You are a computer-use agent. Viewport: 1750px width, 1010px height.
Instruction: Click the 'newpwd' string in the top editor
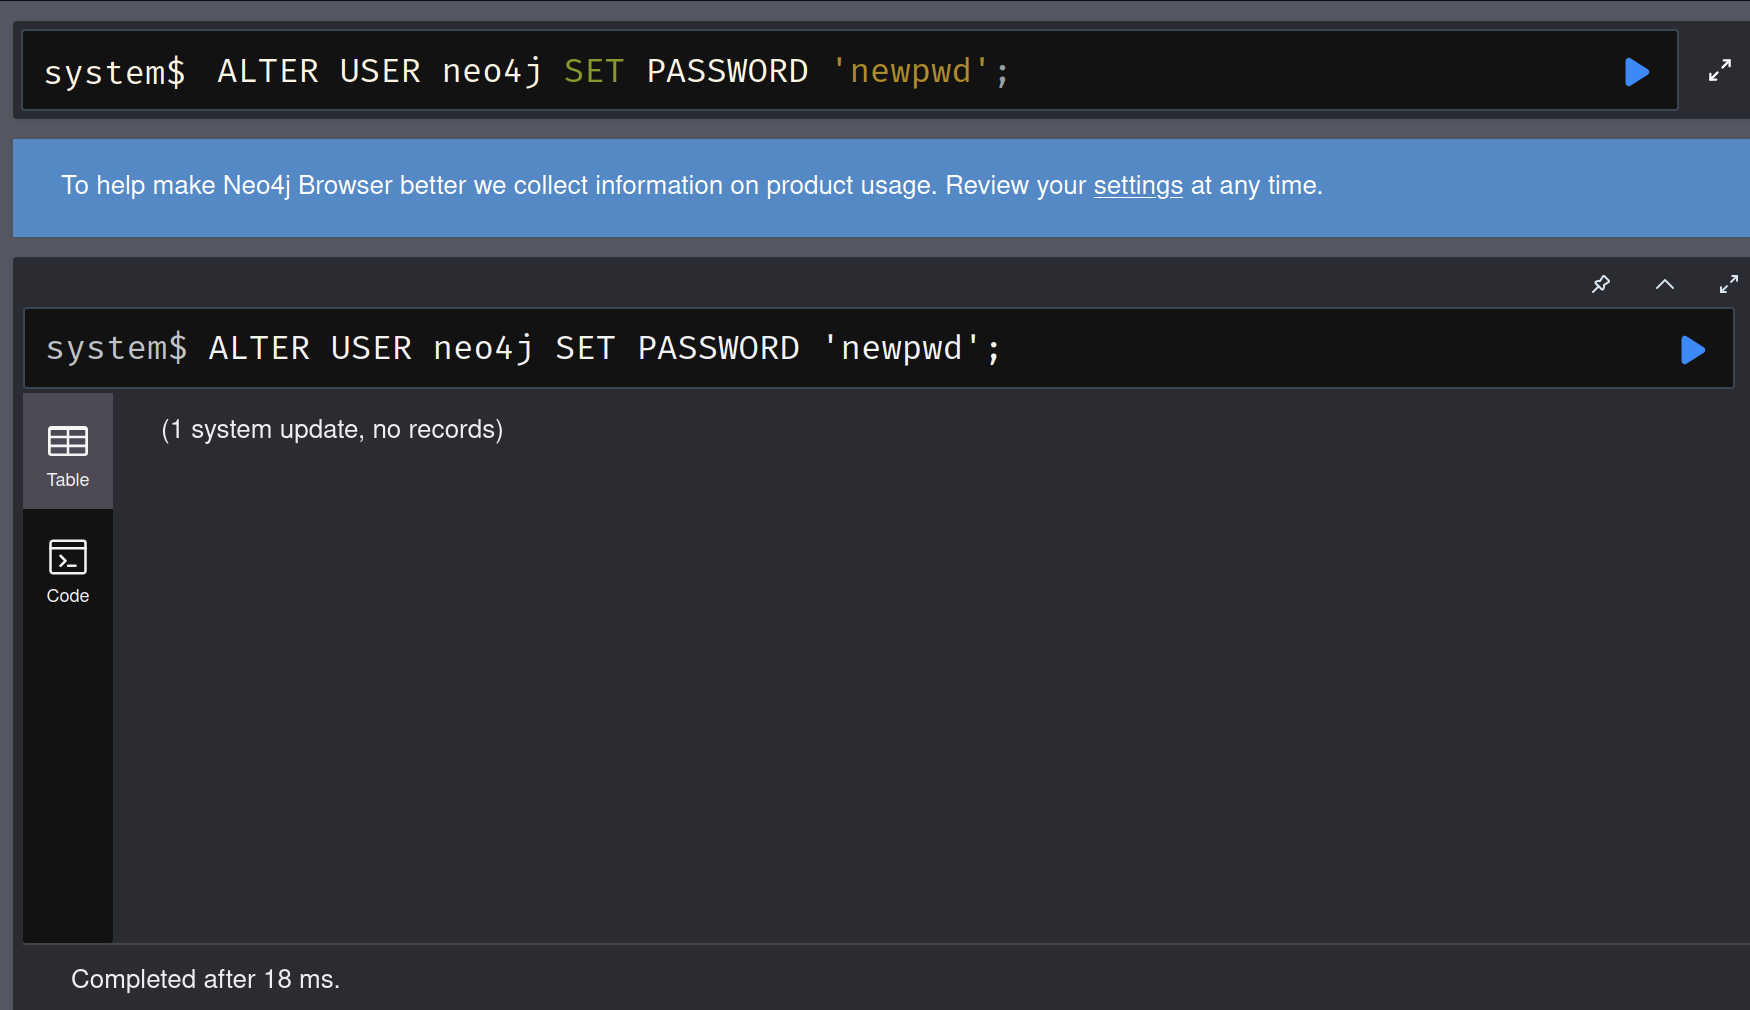pos(910,72)
